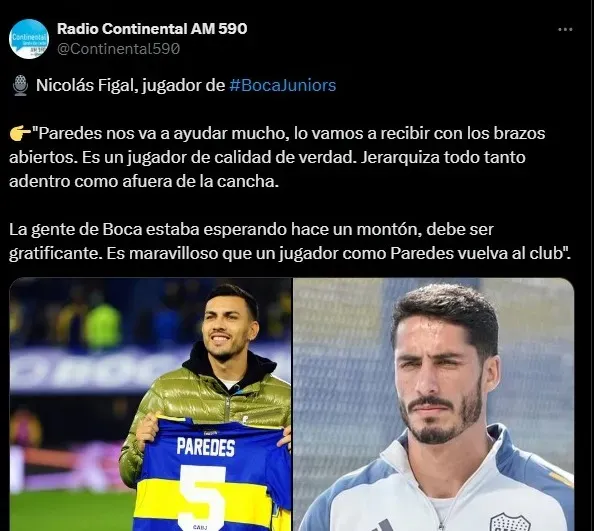The width and height of the screenshot is (594, 531).
Task: Click the Radio Continental AM 590 display name
Action: (152, 29)
